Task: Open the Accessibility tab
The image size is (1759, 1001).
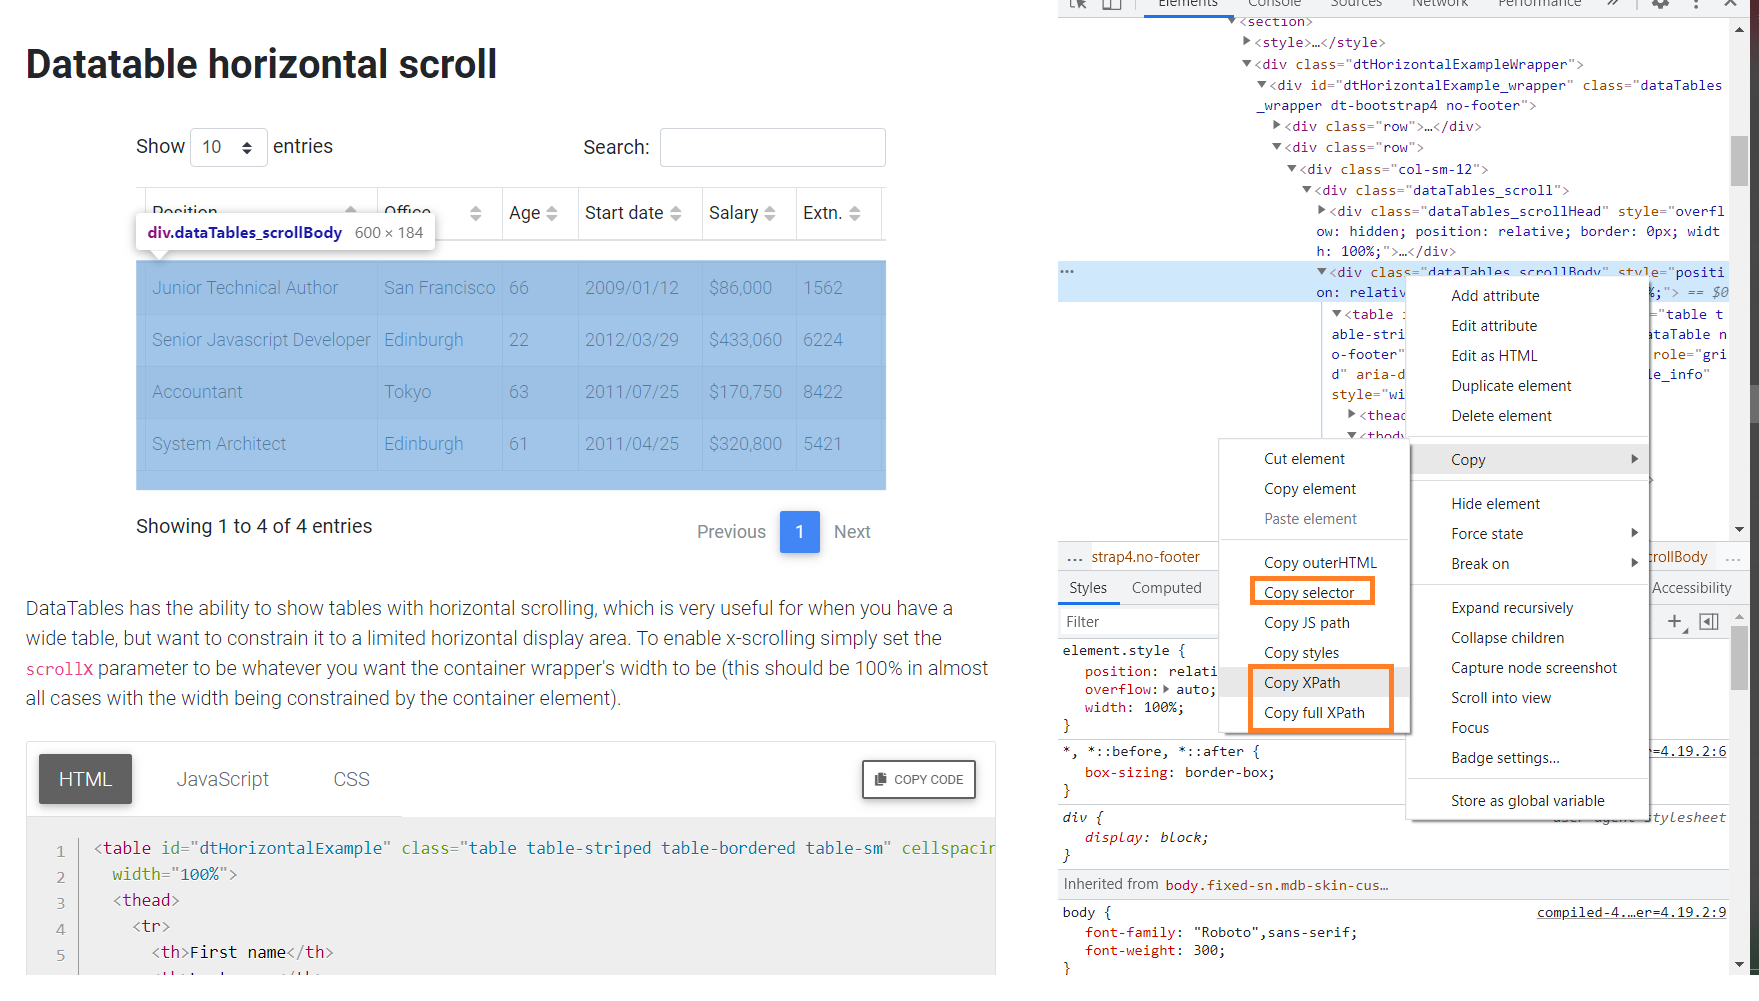Action: point(1691,588)
